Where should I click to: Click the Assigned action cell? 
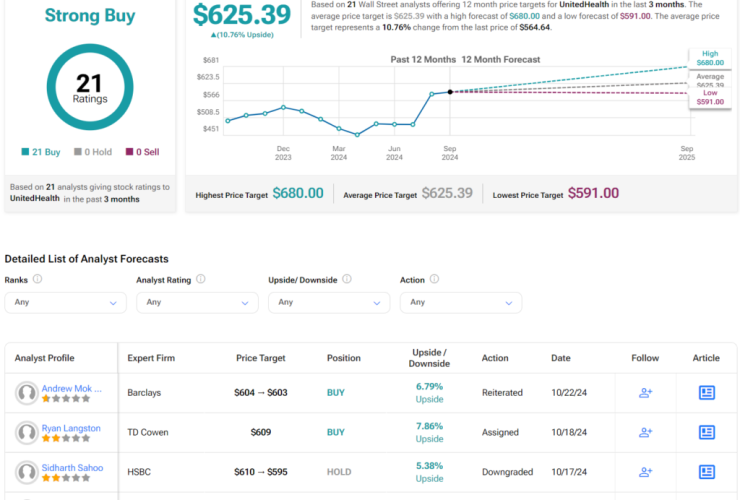(500, 432)
